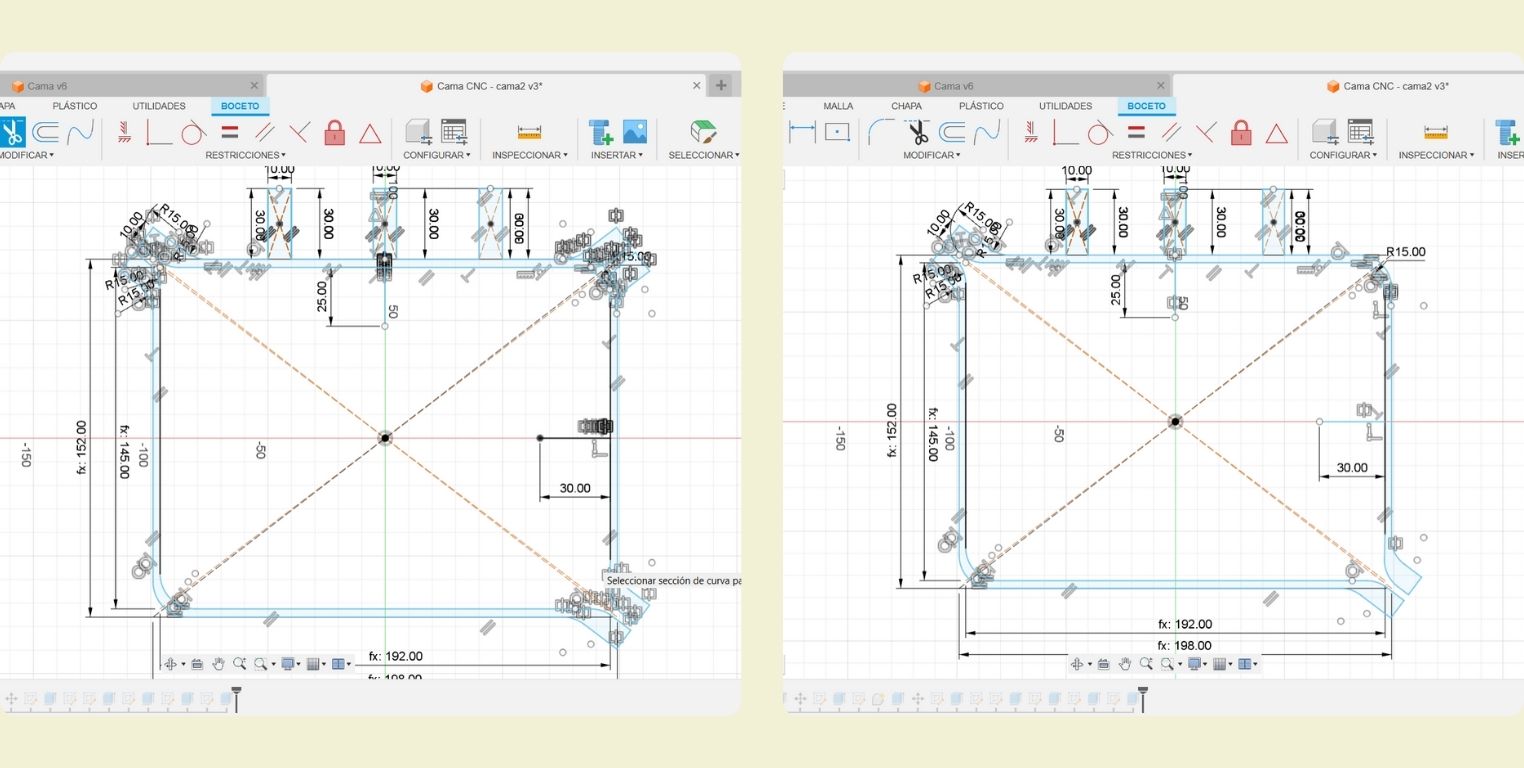Open Change Parameters table icon in left screenshot
1524x768 pixels.
(x=454, y=132)
